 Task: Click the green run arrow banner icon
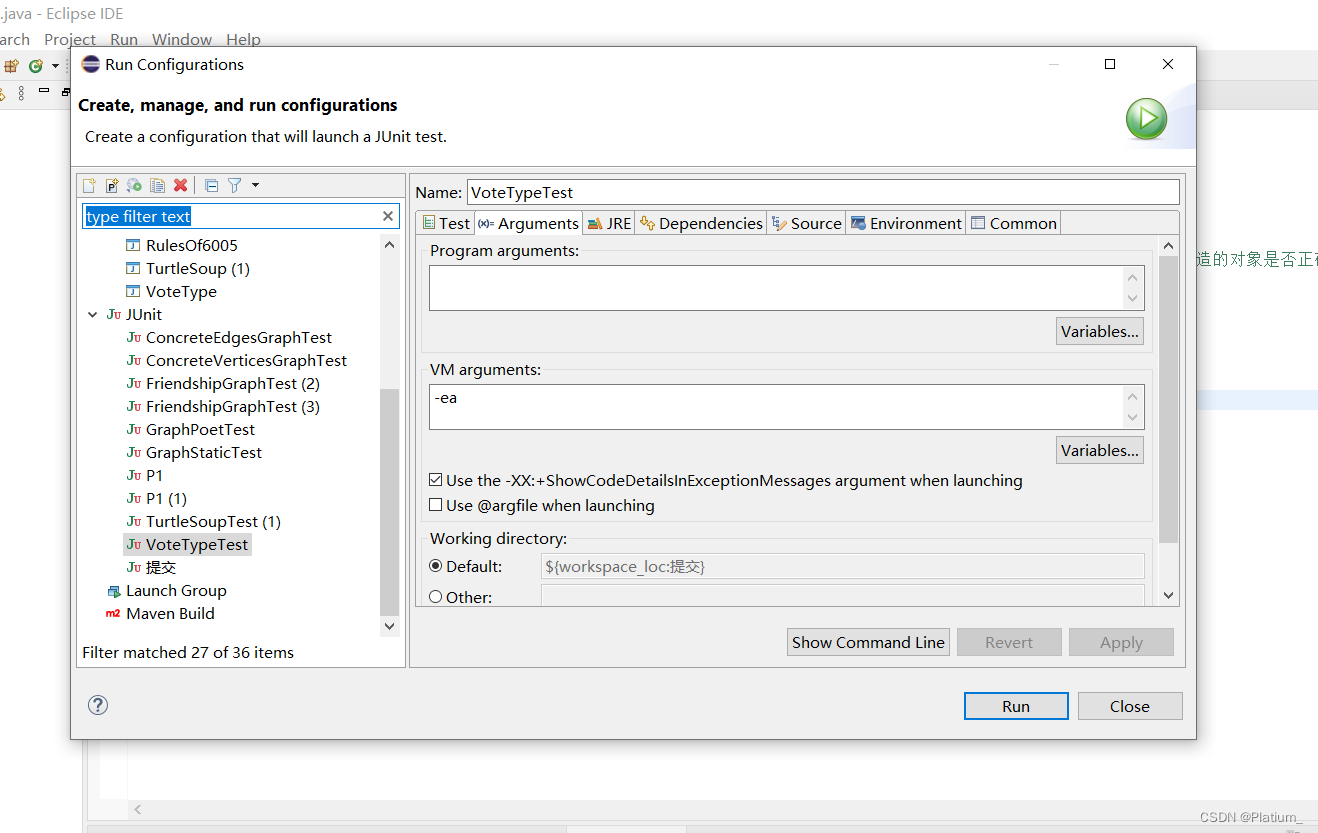[1146, 118]
